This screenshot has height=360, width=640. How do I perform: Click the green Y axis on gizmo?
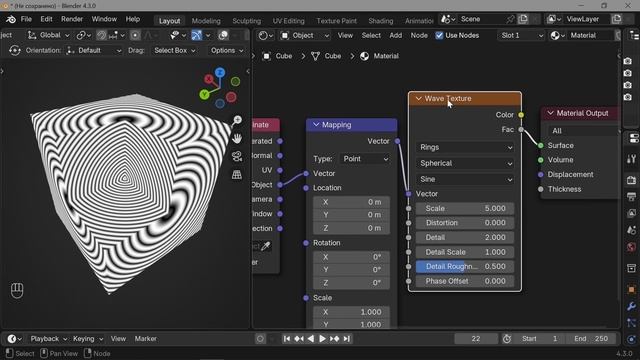tap(204, 95)
